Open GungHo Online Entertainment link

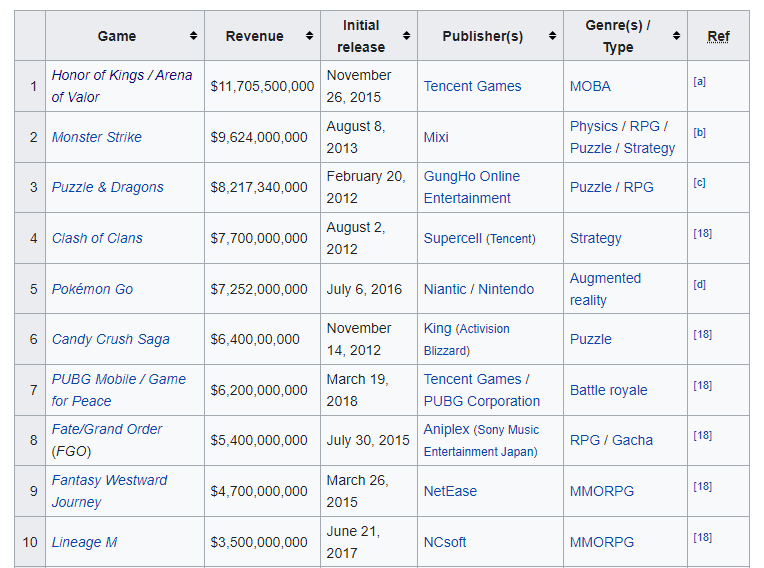click(x=472, y=187)
